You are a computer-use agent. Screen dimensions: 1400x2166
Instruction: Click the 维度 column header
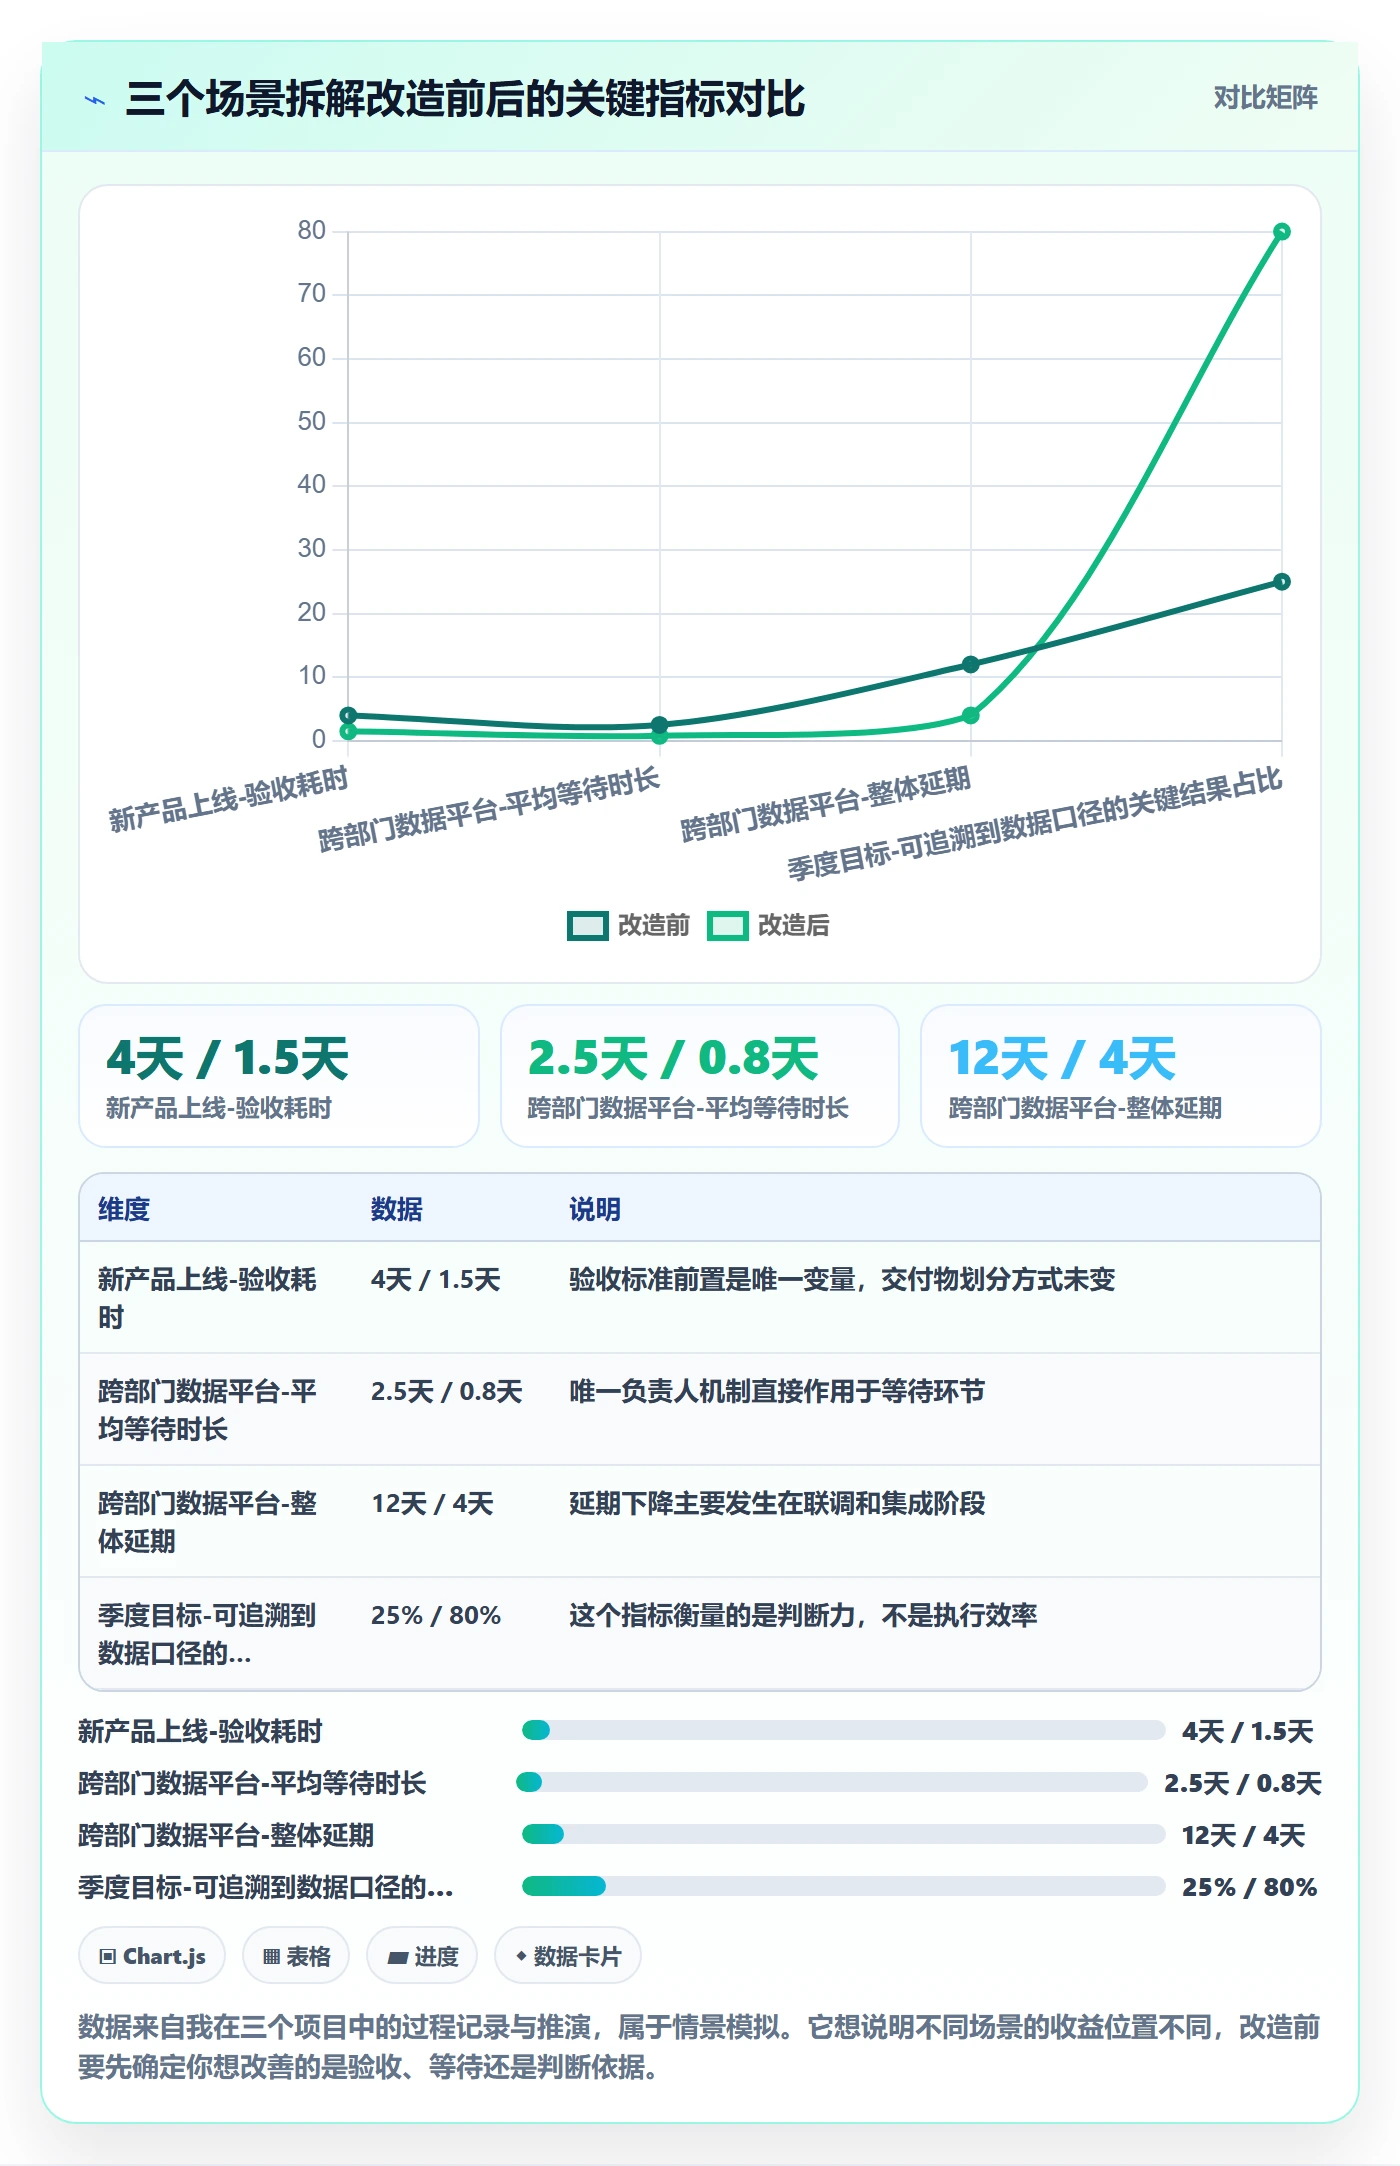124,1209
